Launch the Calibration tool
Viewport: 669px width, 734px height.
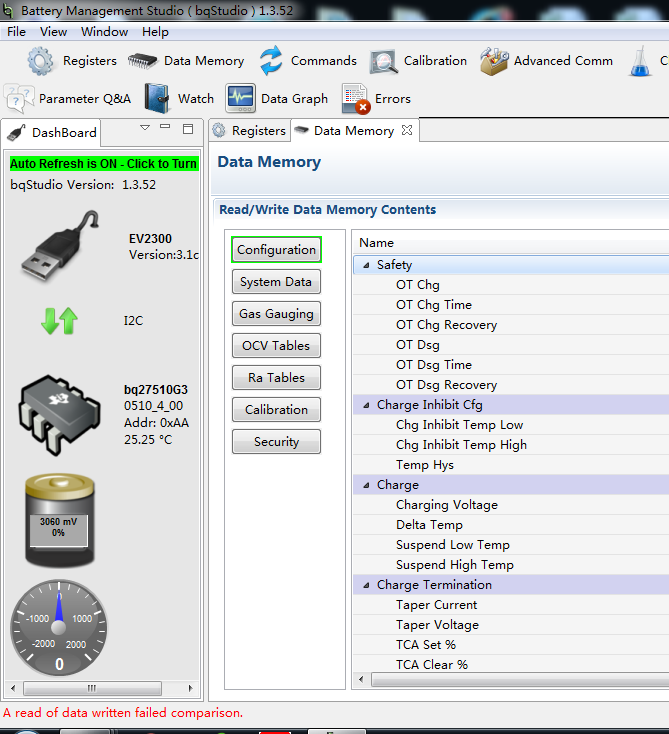pos(384,61)
